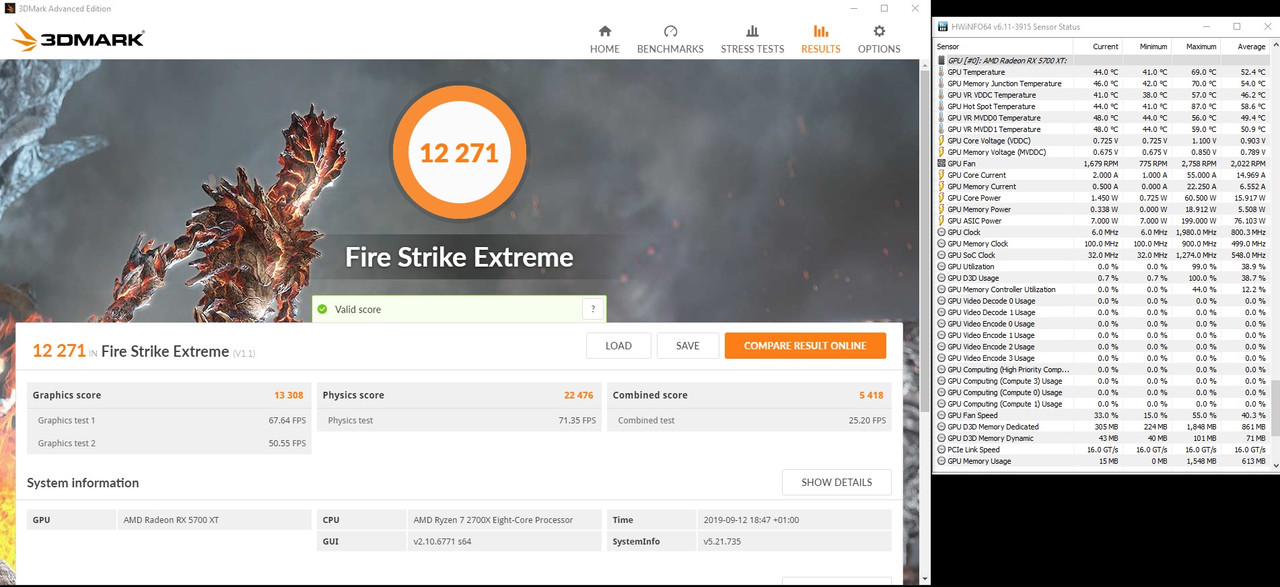The height and width of the screenshot is (587, 1280).
Task: Select the RESULTS tab
Action: (x=820, y=39)
